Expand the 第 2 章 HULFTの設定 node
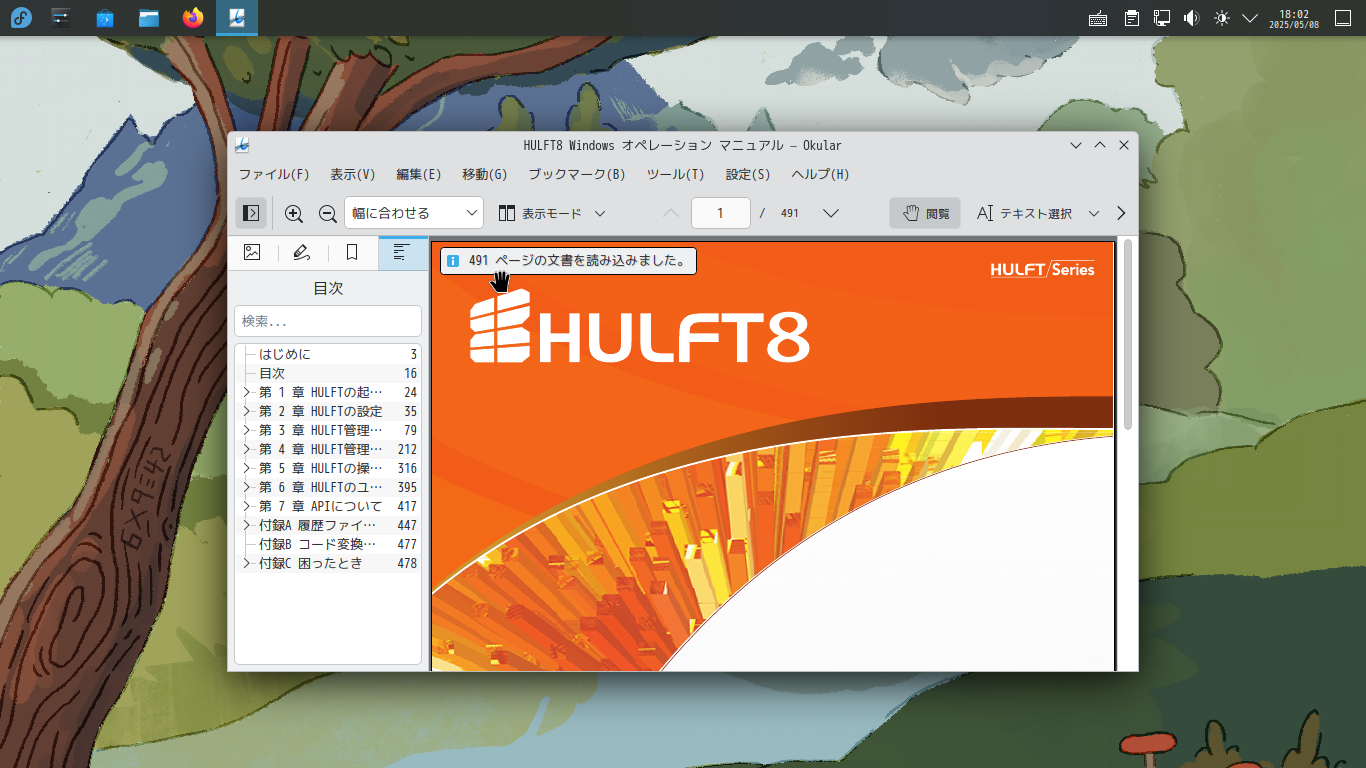The width and height of the screenshot is (1366, 768). [x=246, y=411]
